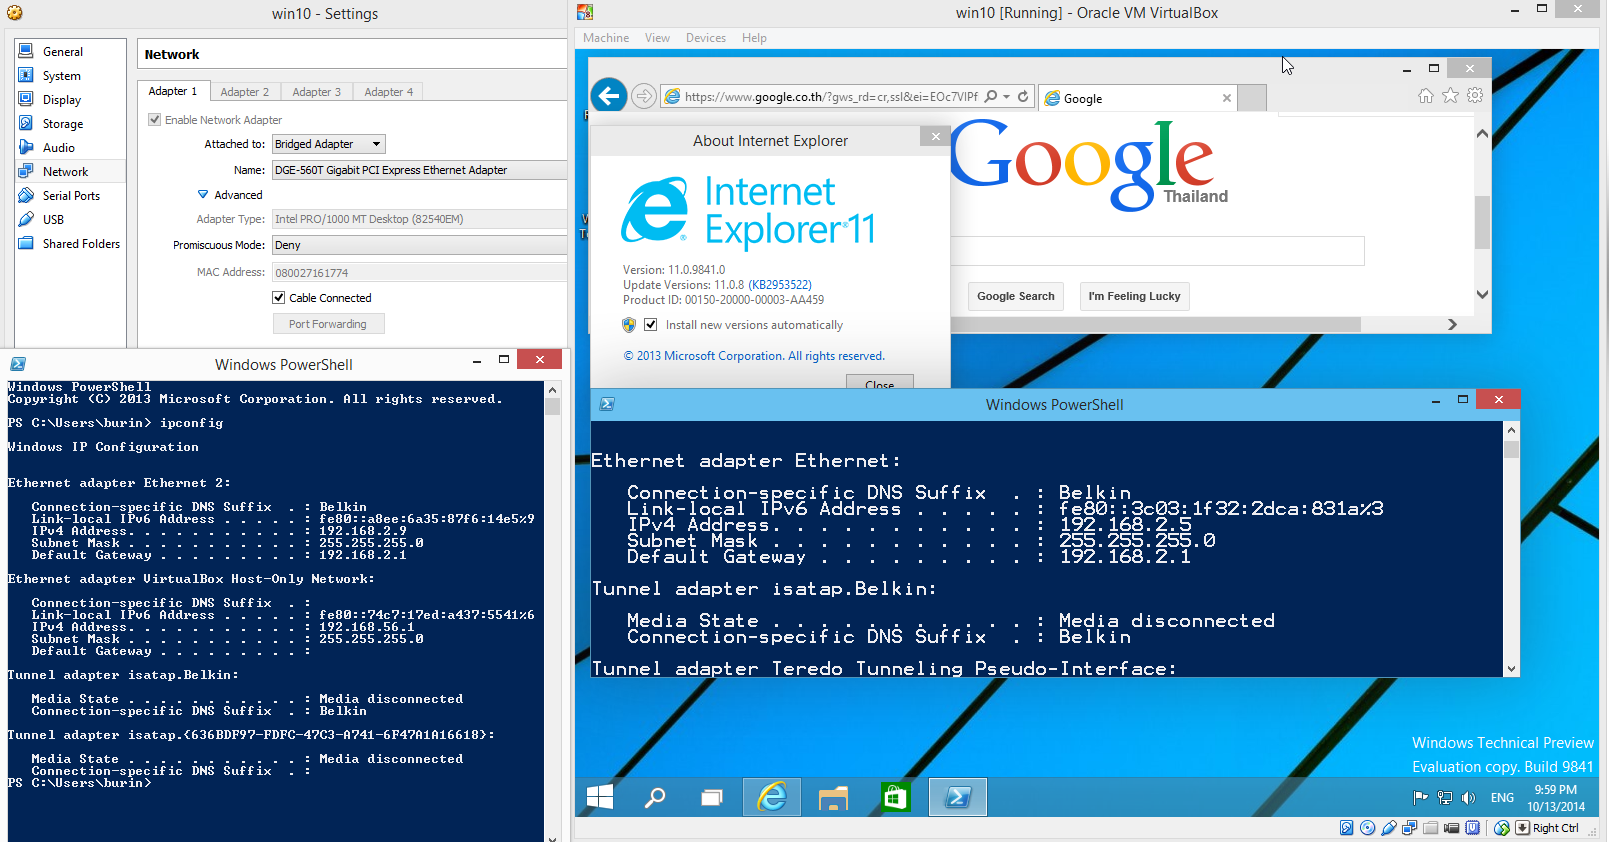Click Google Search button
1609x842 pixels.
click(x=1015, y=296)
